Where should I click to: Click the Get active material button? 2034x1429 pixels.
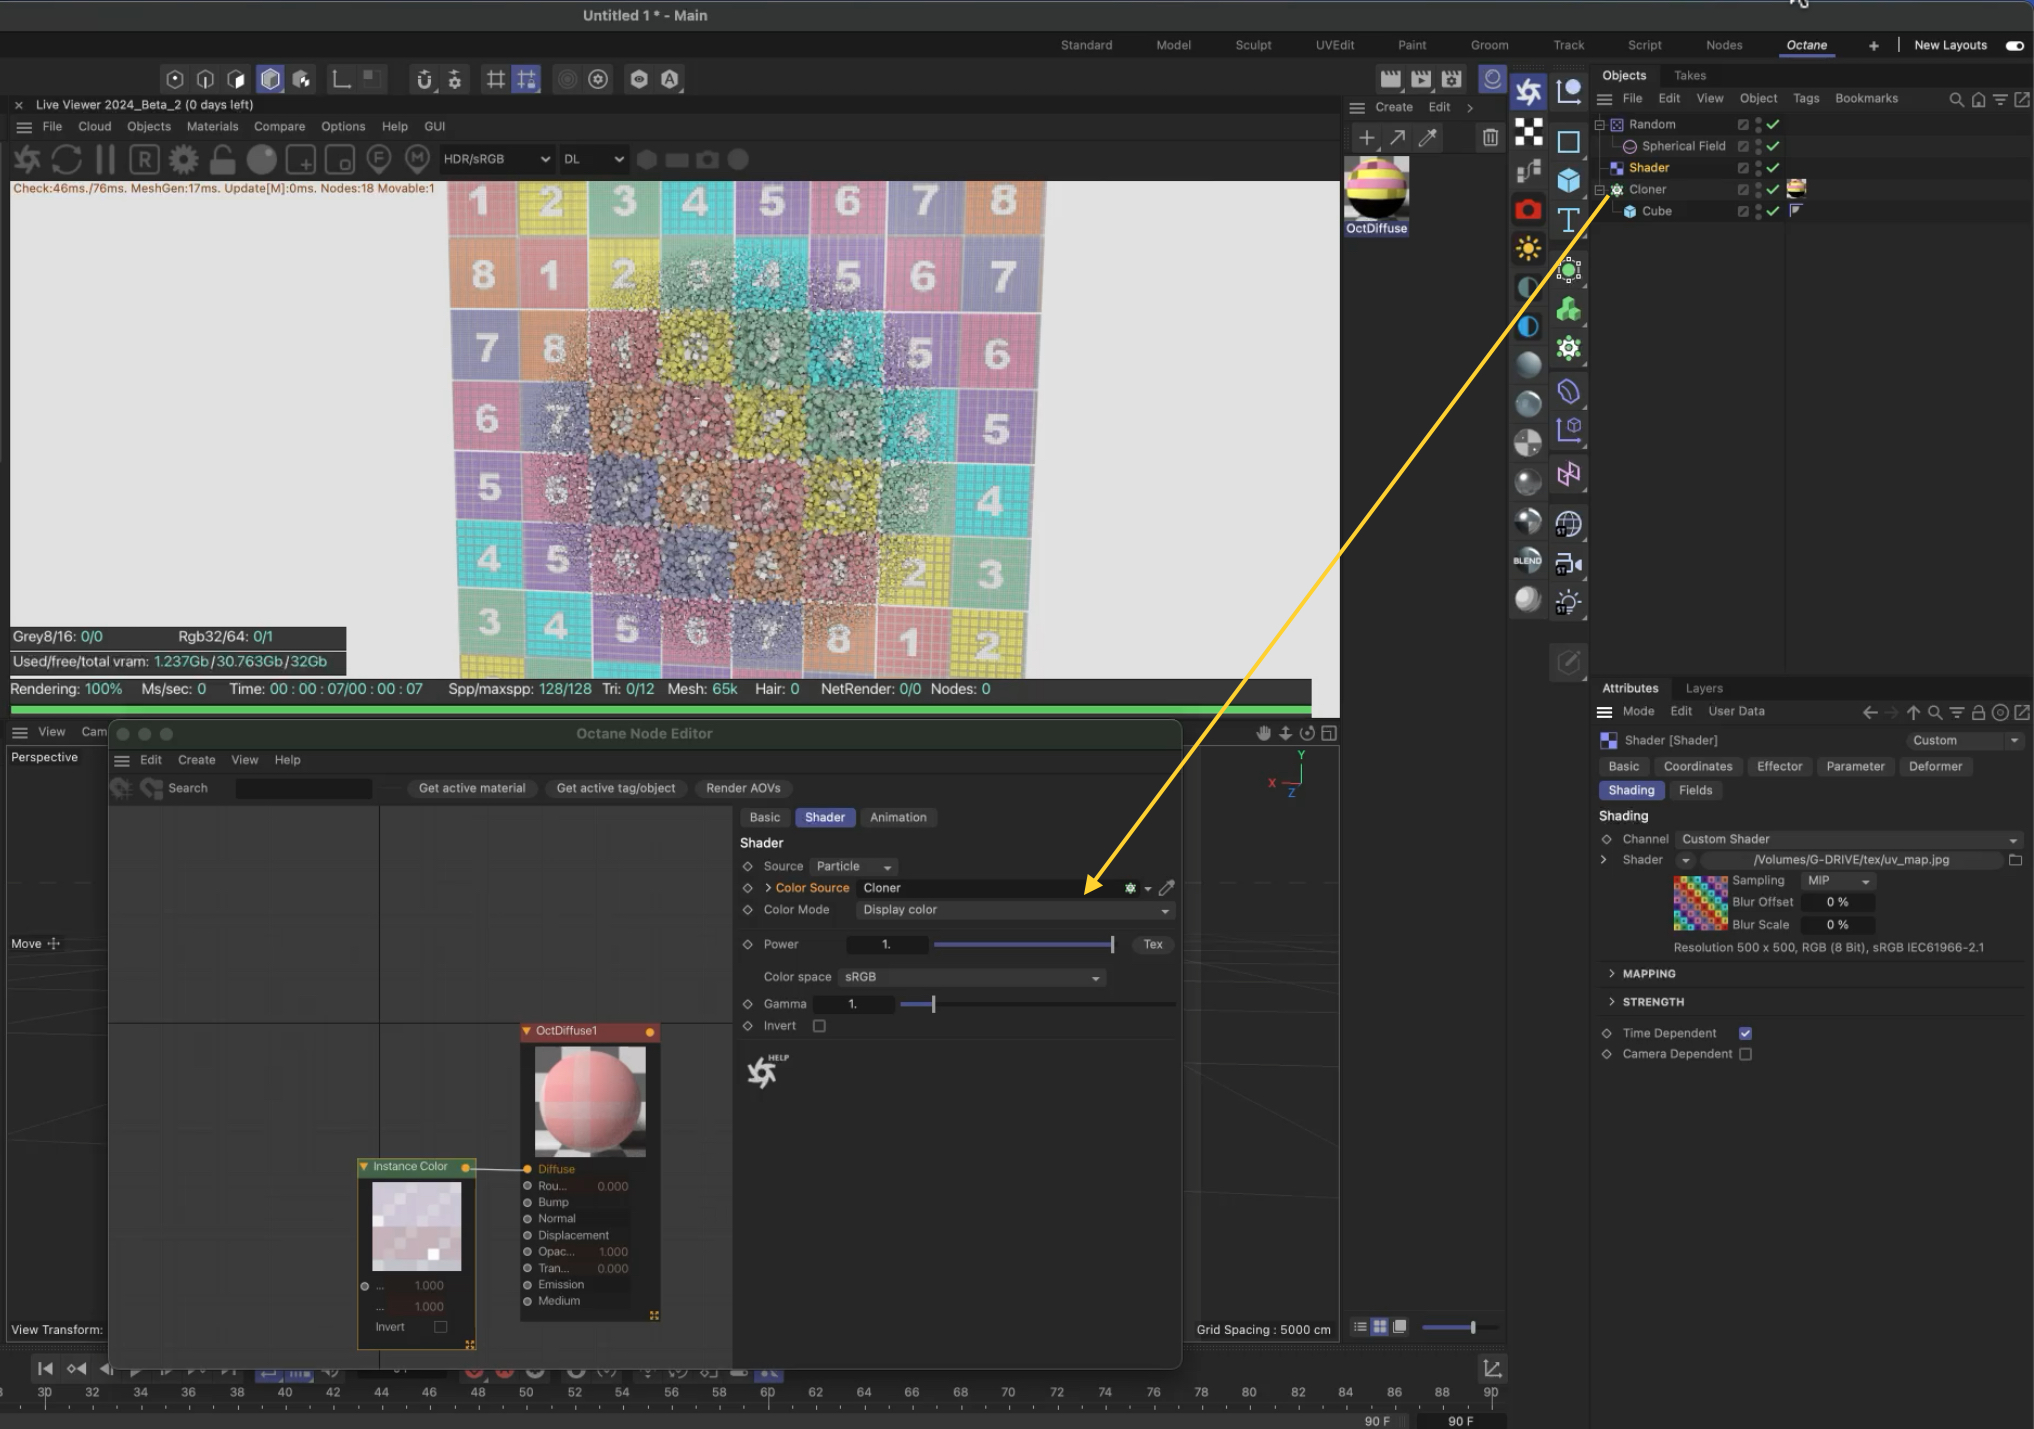click(x=472, y=788)
